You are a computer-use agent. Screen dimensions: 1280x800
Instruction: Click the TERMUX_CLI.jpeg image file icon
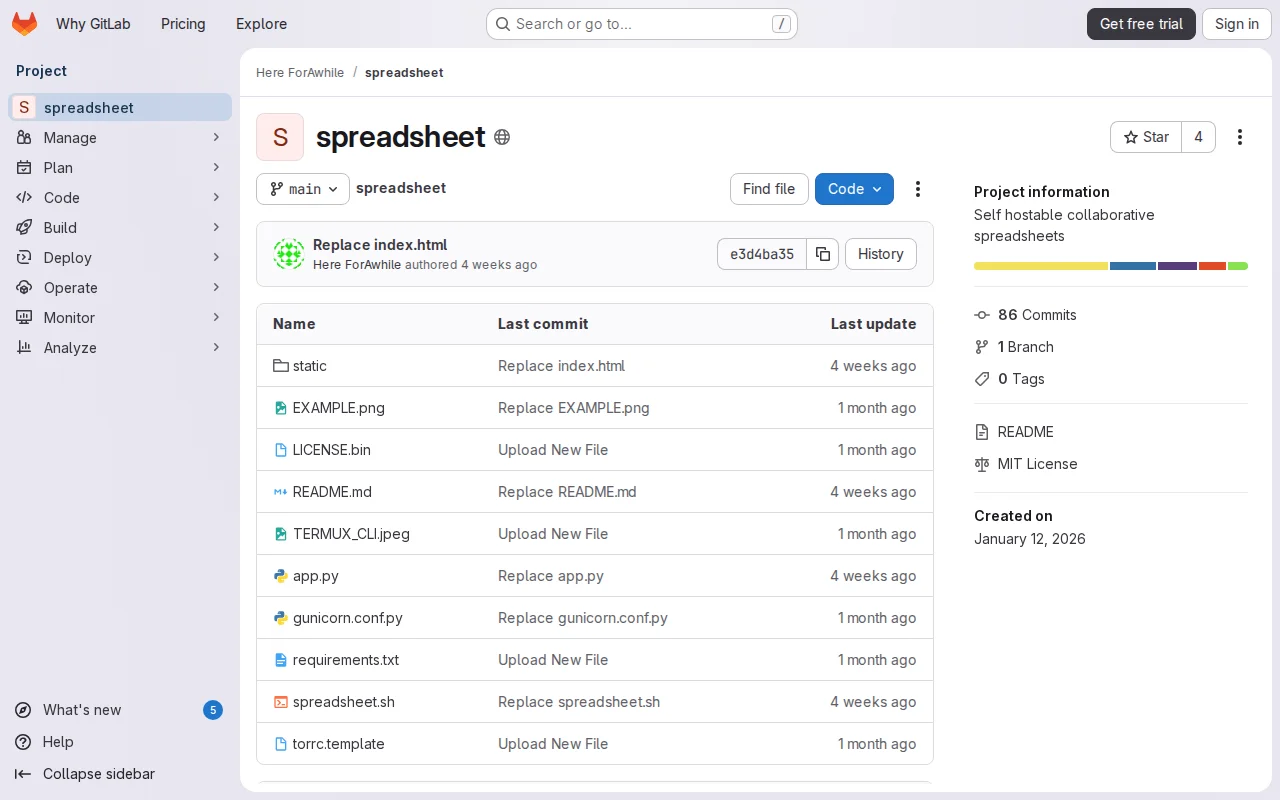[x=281, y=534]
